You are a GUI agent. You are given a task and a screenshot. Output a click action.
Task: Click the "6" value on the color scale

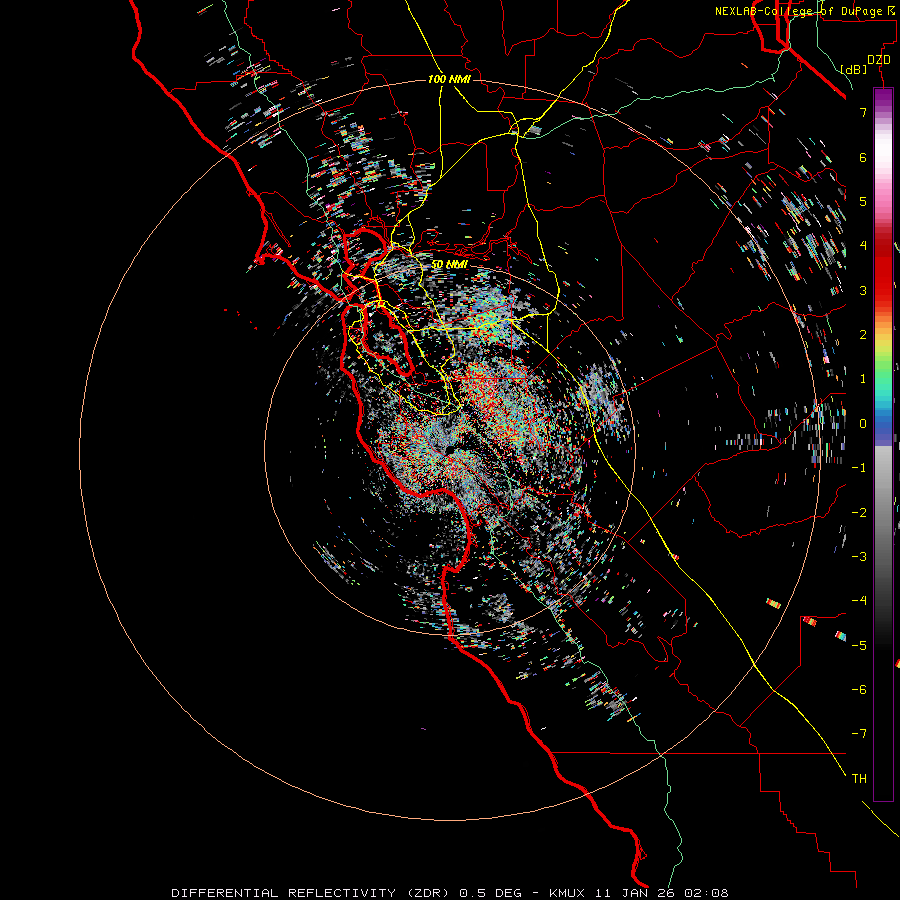pyautogui.click(x=863, y=157)
